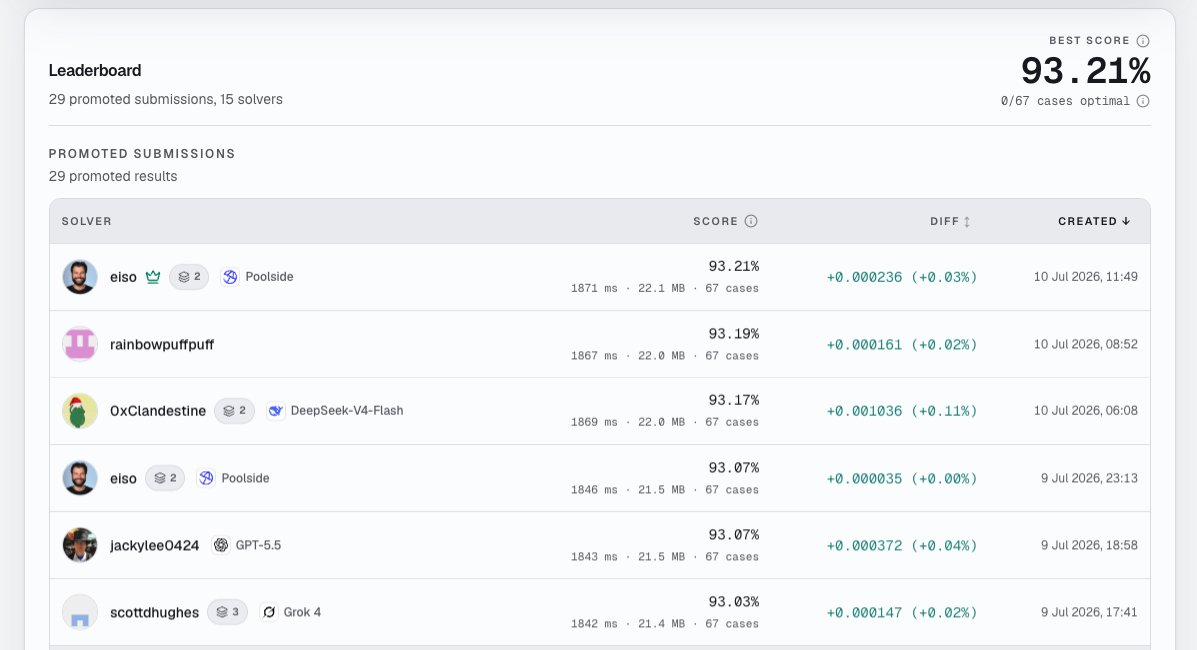Click the DeepSeek whale logo
The image size is (1197, 650).
pyautogui.click(x=275, y=410)
